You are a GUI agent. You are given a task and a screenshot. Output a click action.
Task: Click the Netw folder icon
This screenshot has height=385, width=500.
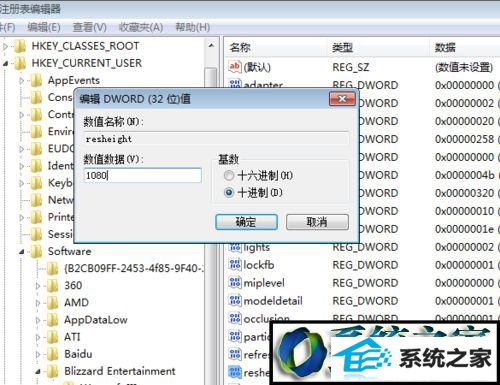36,200
